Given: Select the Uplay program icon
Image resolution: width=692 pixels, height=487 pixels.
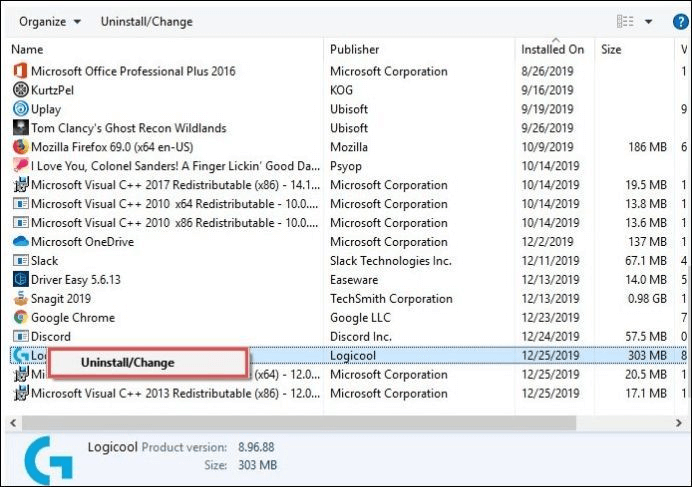Looking at the screenshot, I should [20, 109].
